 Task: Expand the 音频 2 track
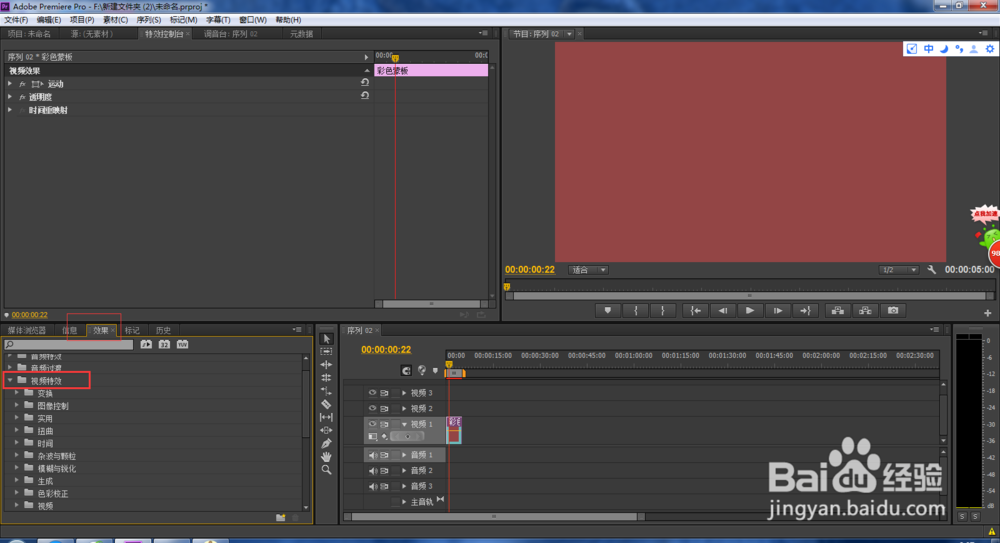[x=404, y=471]
